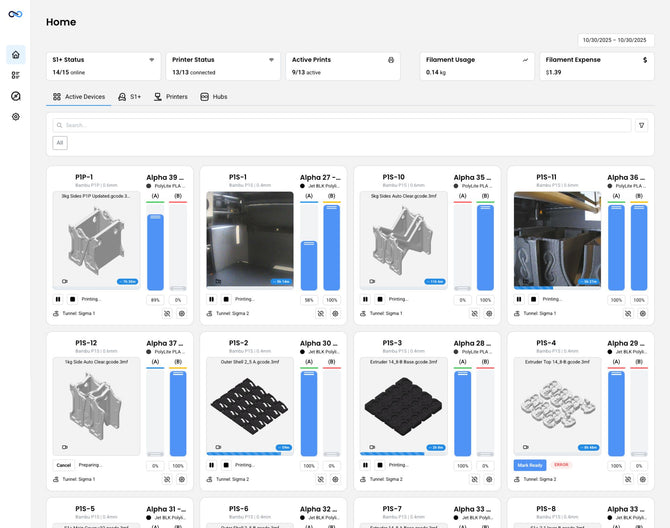Click slot A filament bar on P1S-1
The height and width of the screenshot is (528, 670).
point(309,248)
